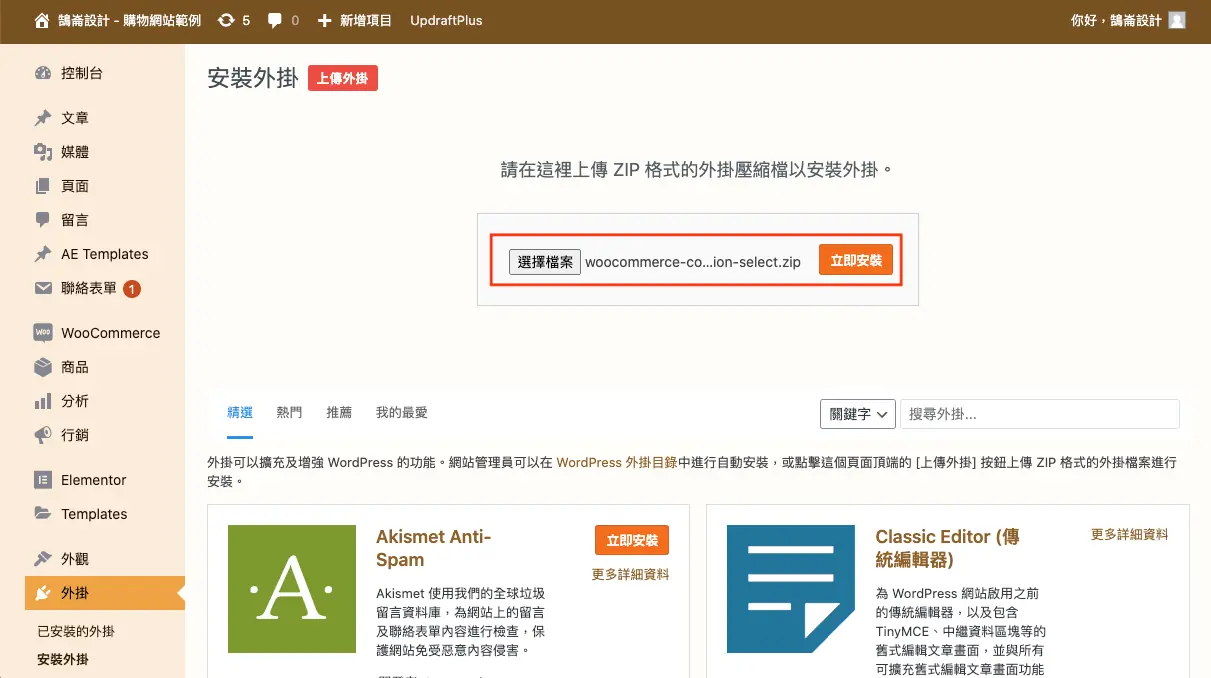
Task: Click the home icon in admin bar
Action: 41,20
